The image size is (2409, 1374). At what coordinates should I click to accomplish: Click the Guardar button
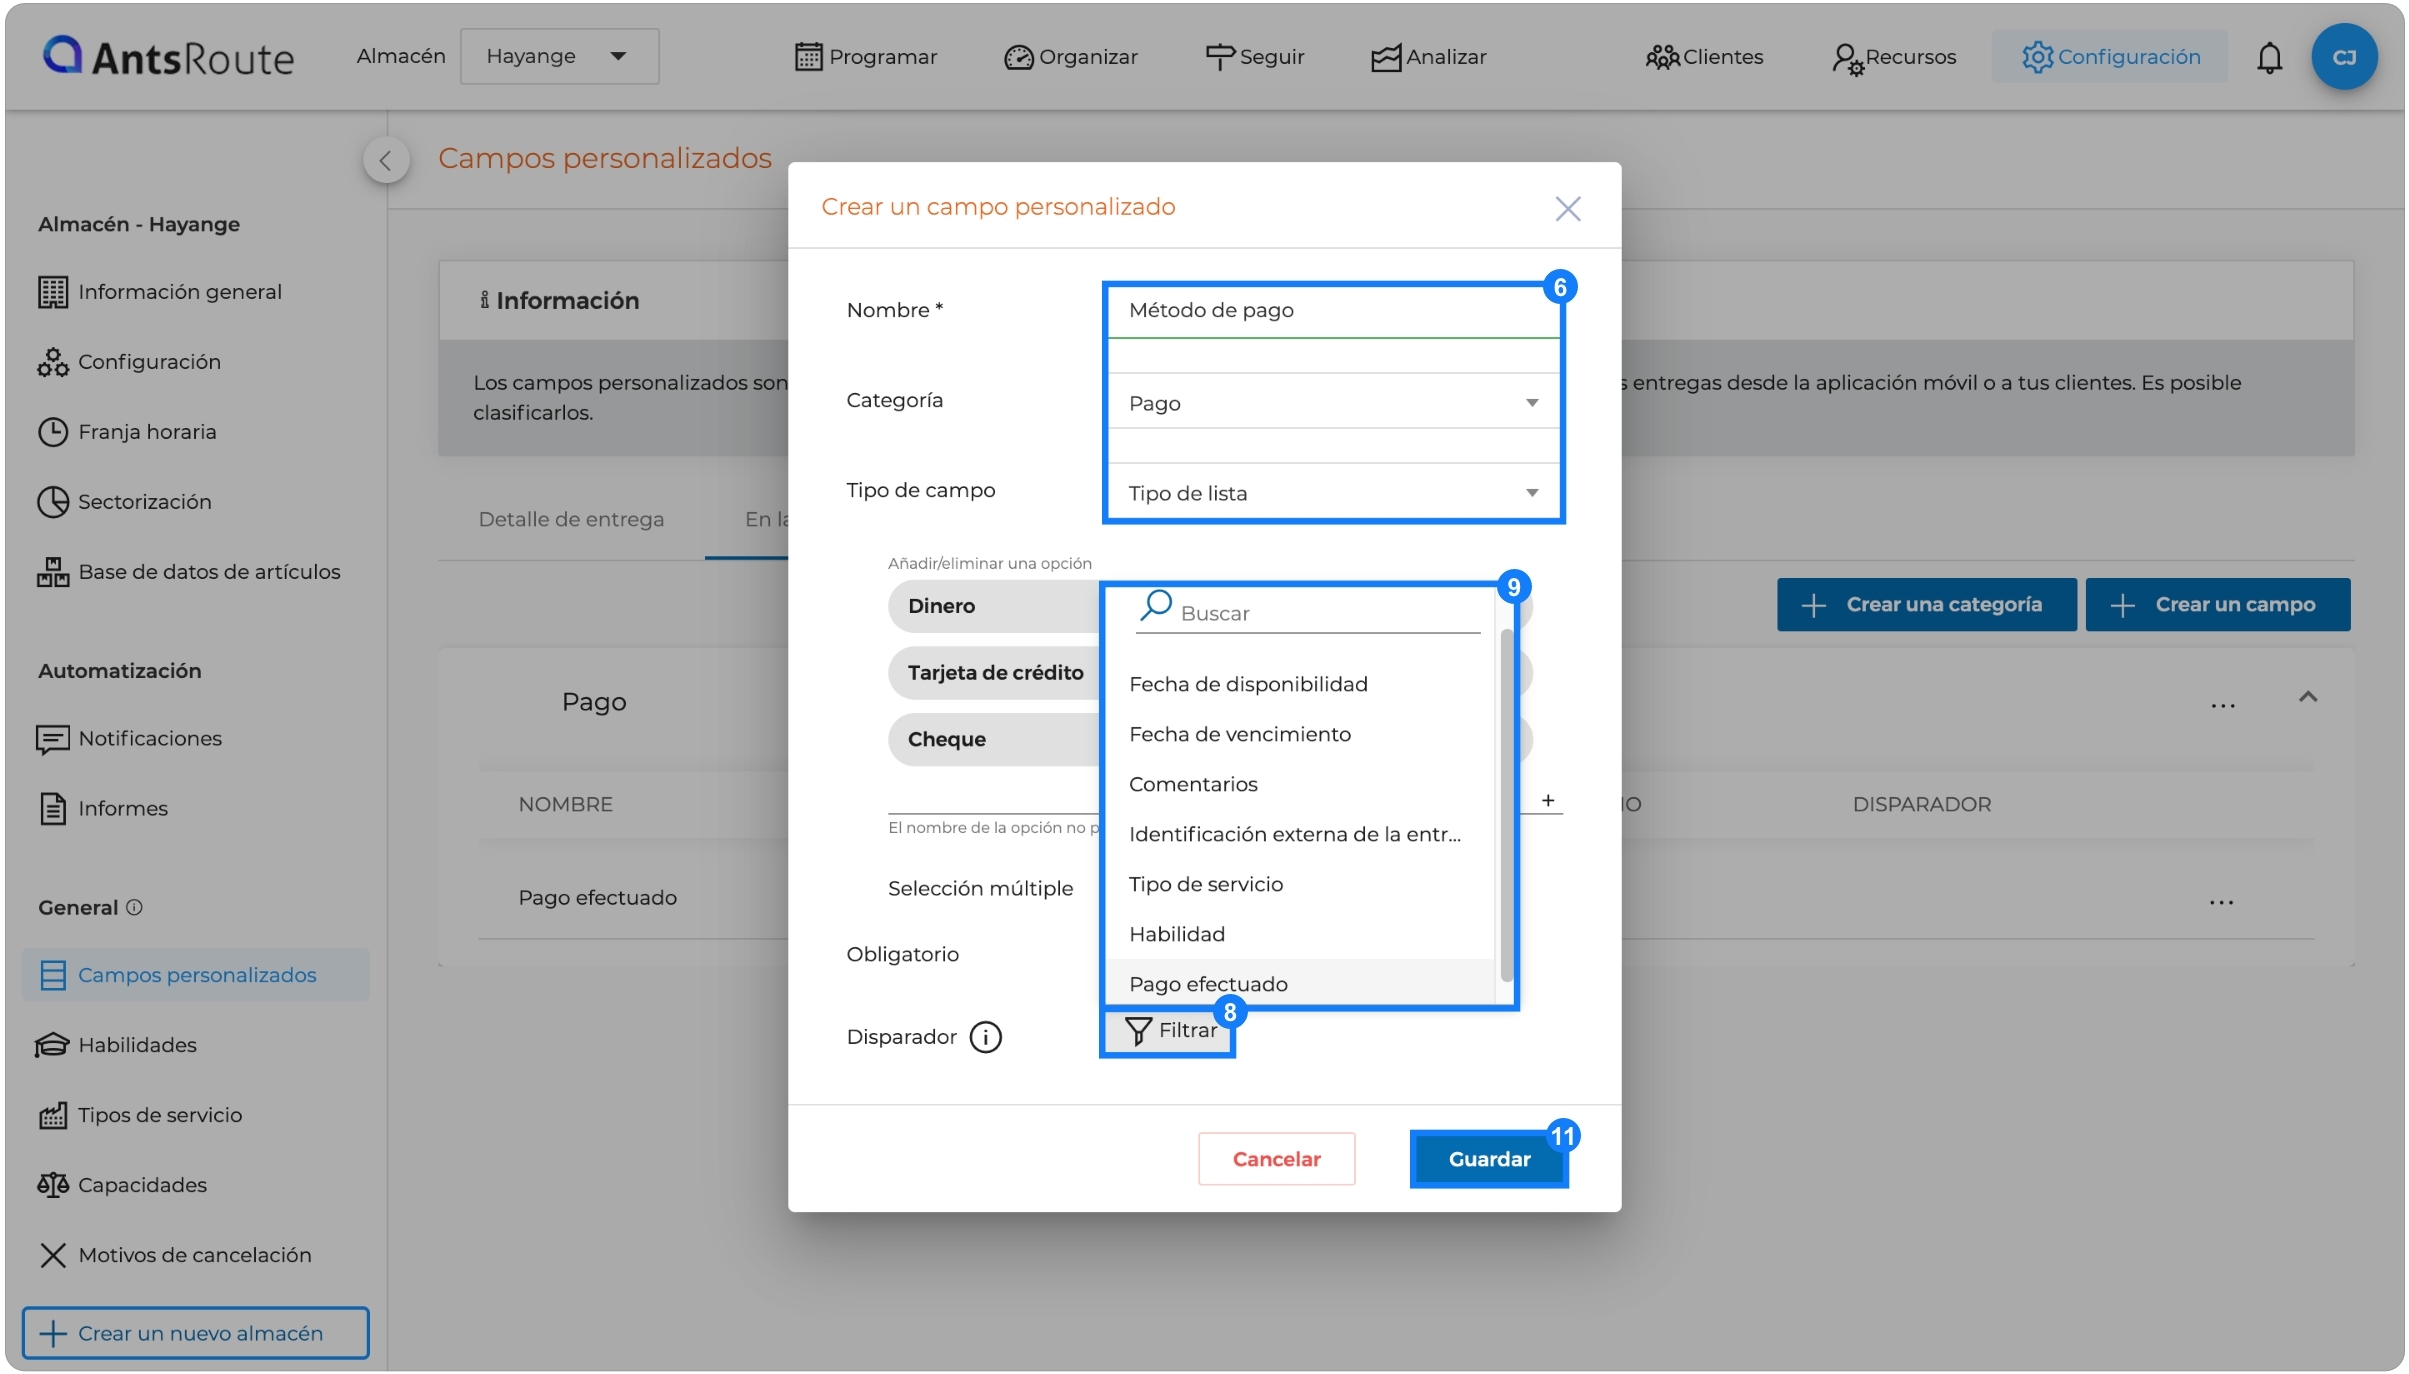[x=1488, y=1159]
